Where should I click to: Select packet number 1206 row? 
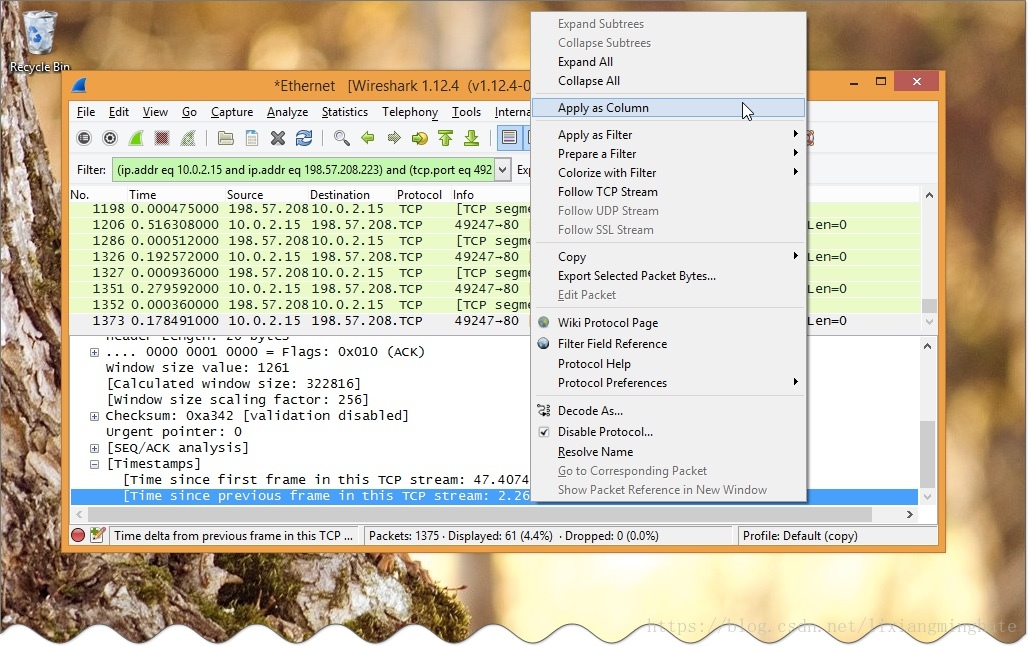pyautogui.click(x=300, y=225)
